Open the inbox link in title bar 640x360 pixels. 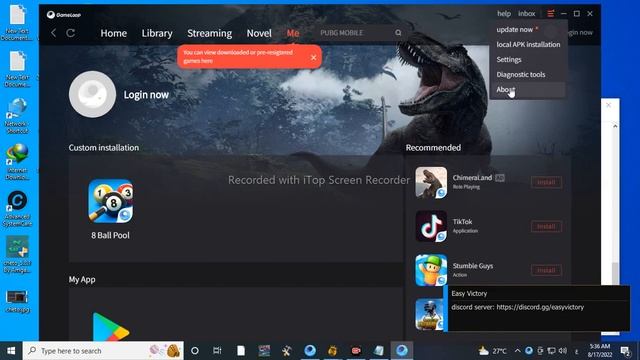coord(527,13)
